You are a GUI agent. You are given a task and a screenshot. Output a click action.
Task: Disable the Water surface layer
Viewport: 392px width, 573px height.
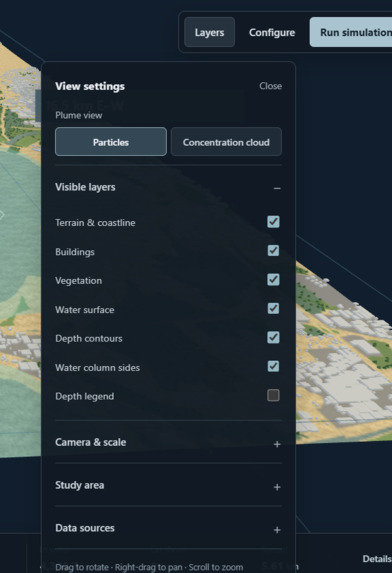tap(273, 308)
